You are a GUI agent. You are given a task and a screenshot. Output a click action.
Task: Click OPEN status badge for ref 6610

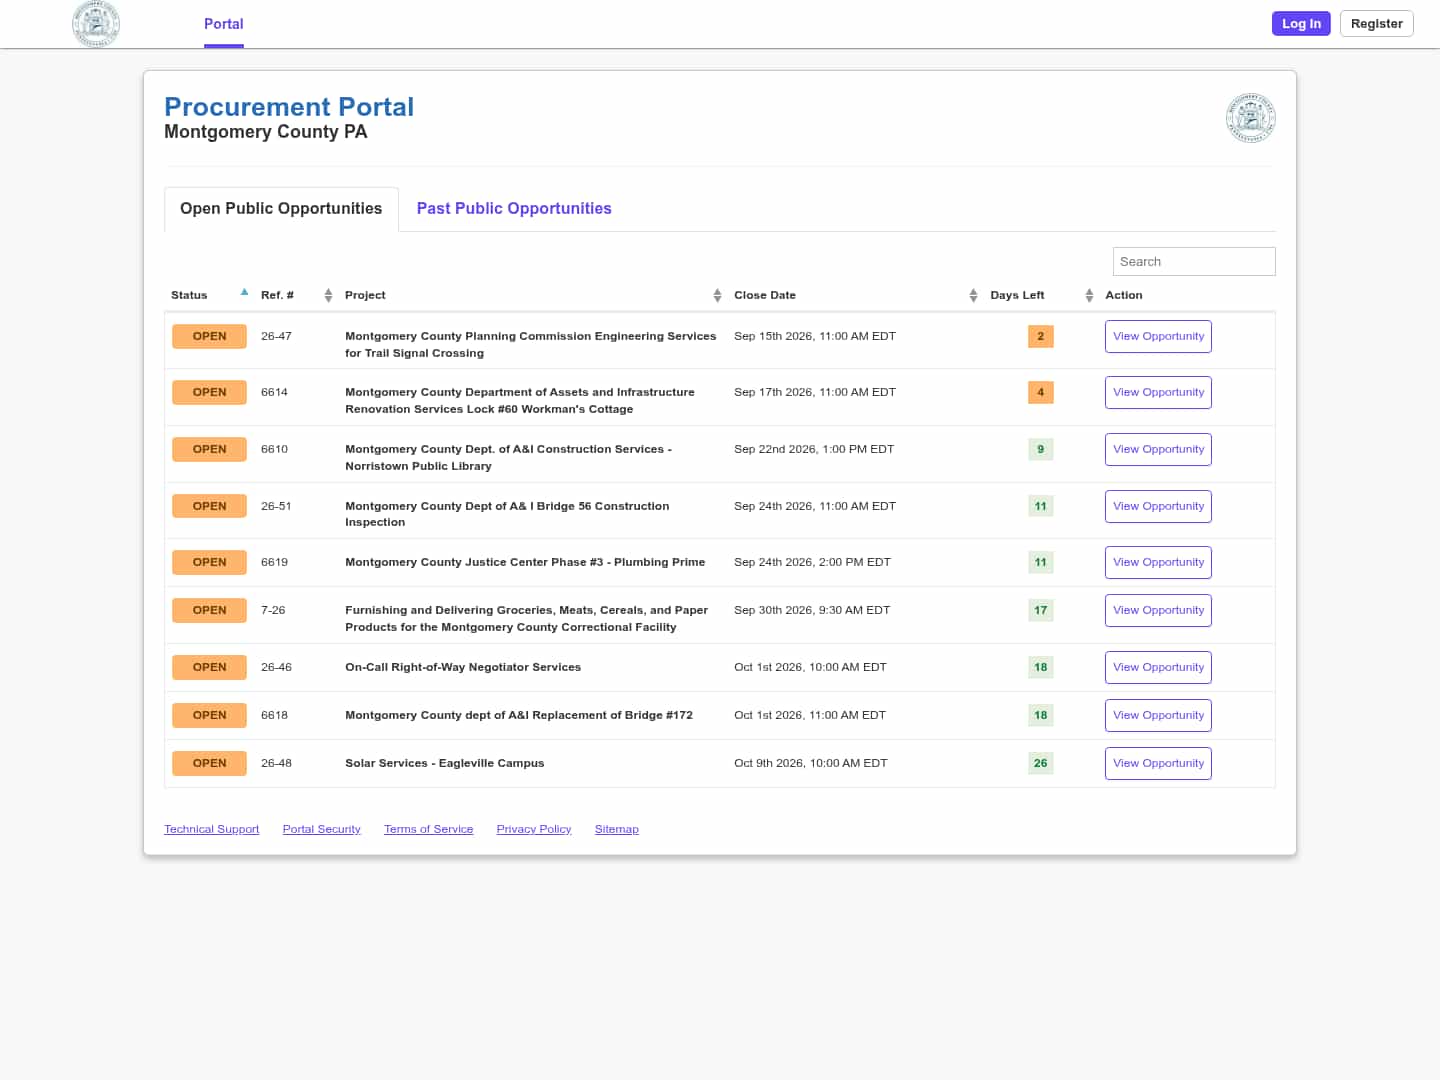point(210,450)
